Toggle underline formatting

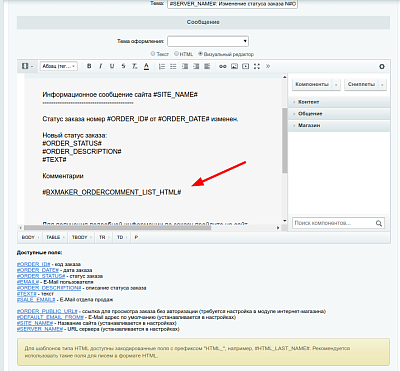[112, 66]
